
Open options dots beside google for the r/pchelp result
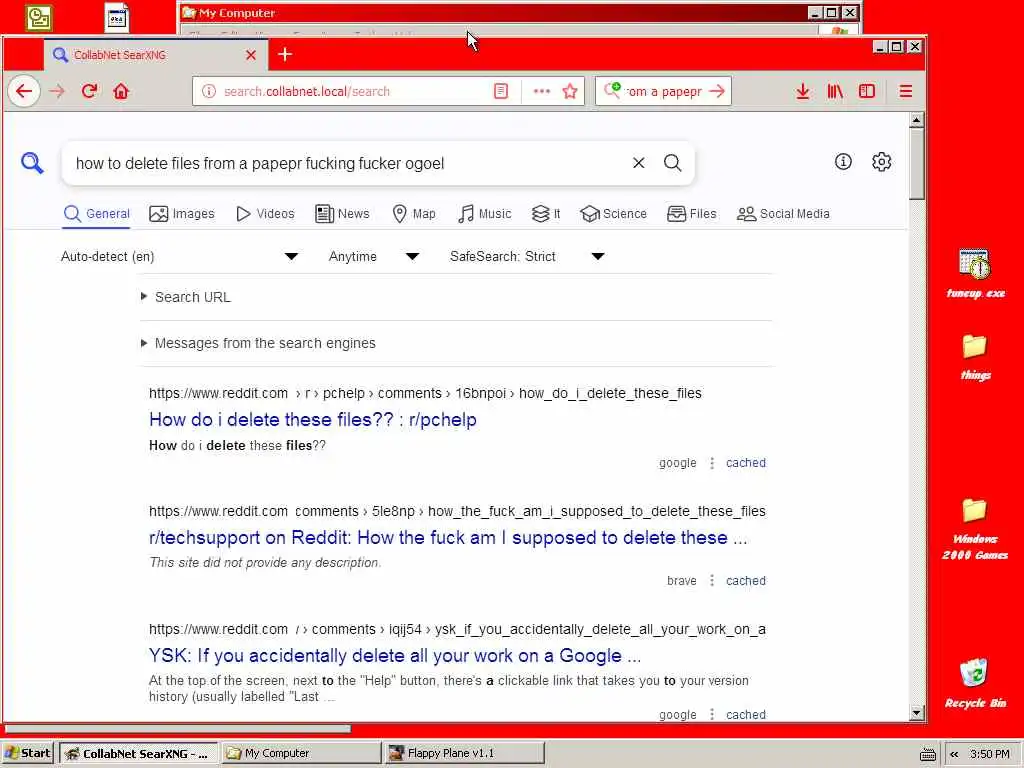712,463
